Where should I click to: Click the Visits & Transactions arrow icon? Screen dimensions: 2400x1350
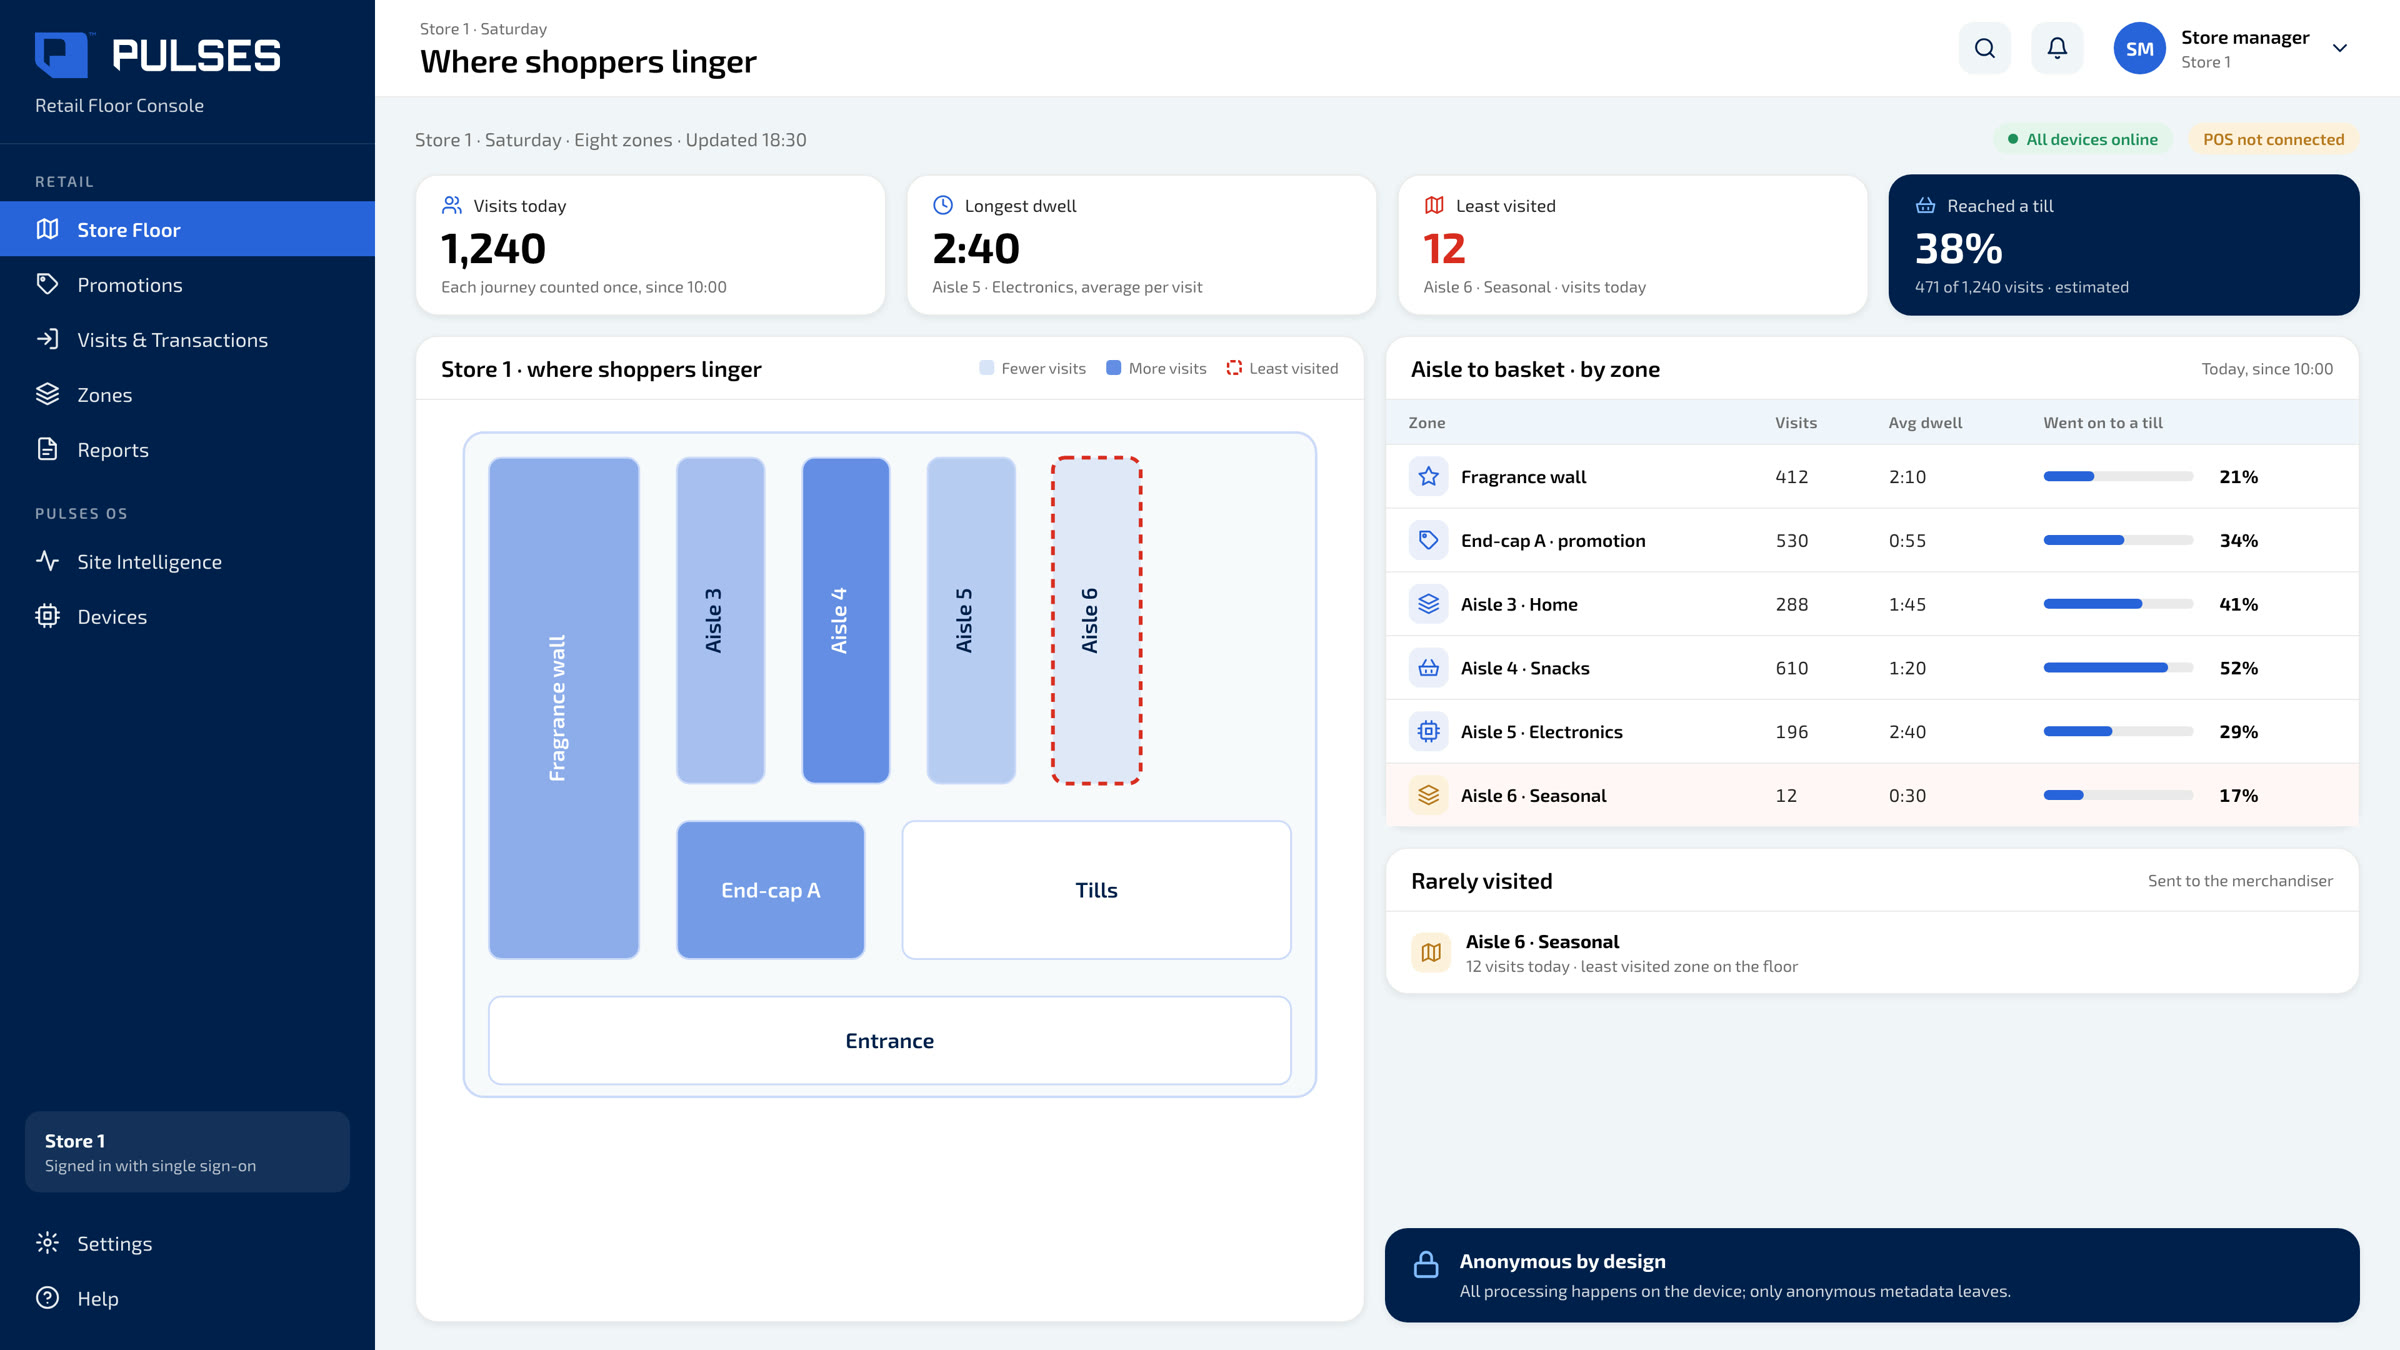pyautogui.click(x=47, y=339)
